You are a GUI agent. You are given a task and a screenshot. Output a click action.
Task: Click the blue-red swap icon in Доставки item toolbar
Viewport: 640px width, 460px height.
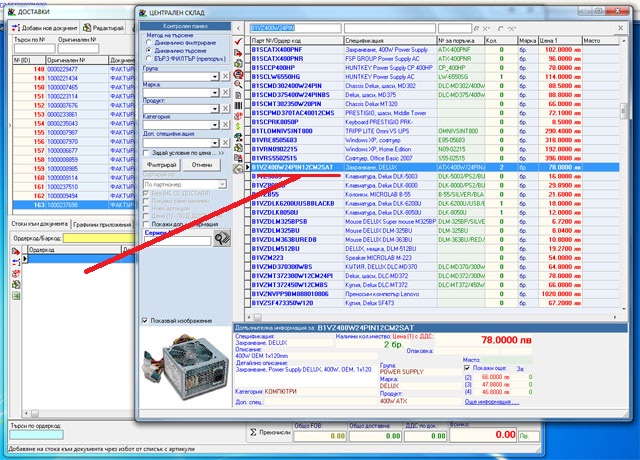[x=16, y=262]
